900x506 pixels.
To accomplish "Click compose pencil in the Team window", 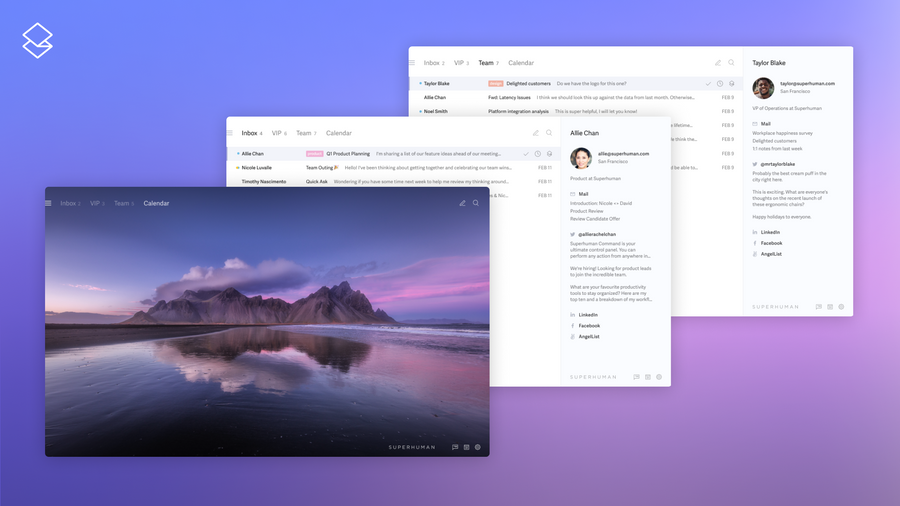I will 717,63.
